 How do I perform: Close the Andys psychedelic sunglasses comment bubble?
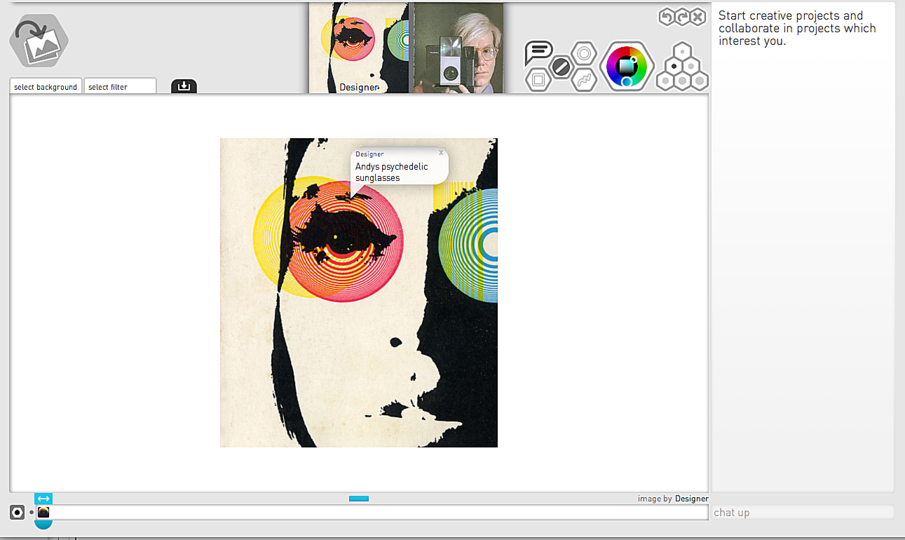click(x=441, y=153)
